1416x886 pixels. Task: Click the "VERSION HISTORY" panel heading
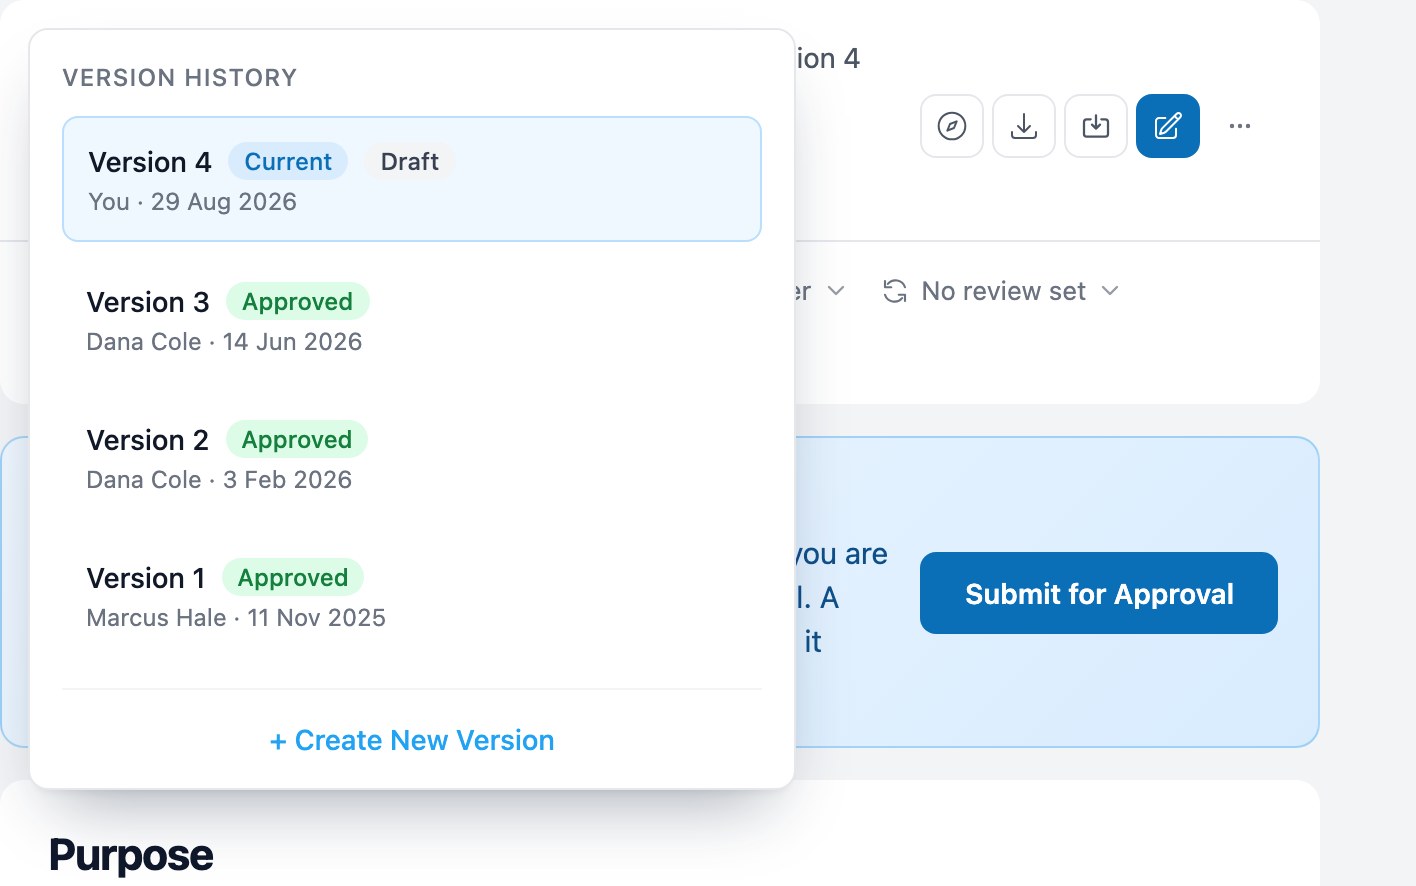click(x=180, y=78)
